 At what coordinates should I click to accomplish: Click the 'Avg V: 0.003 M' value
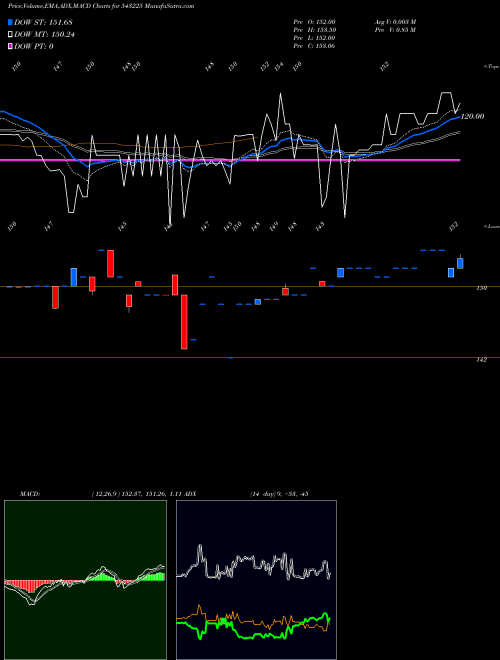point(395,22)
